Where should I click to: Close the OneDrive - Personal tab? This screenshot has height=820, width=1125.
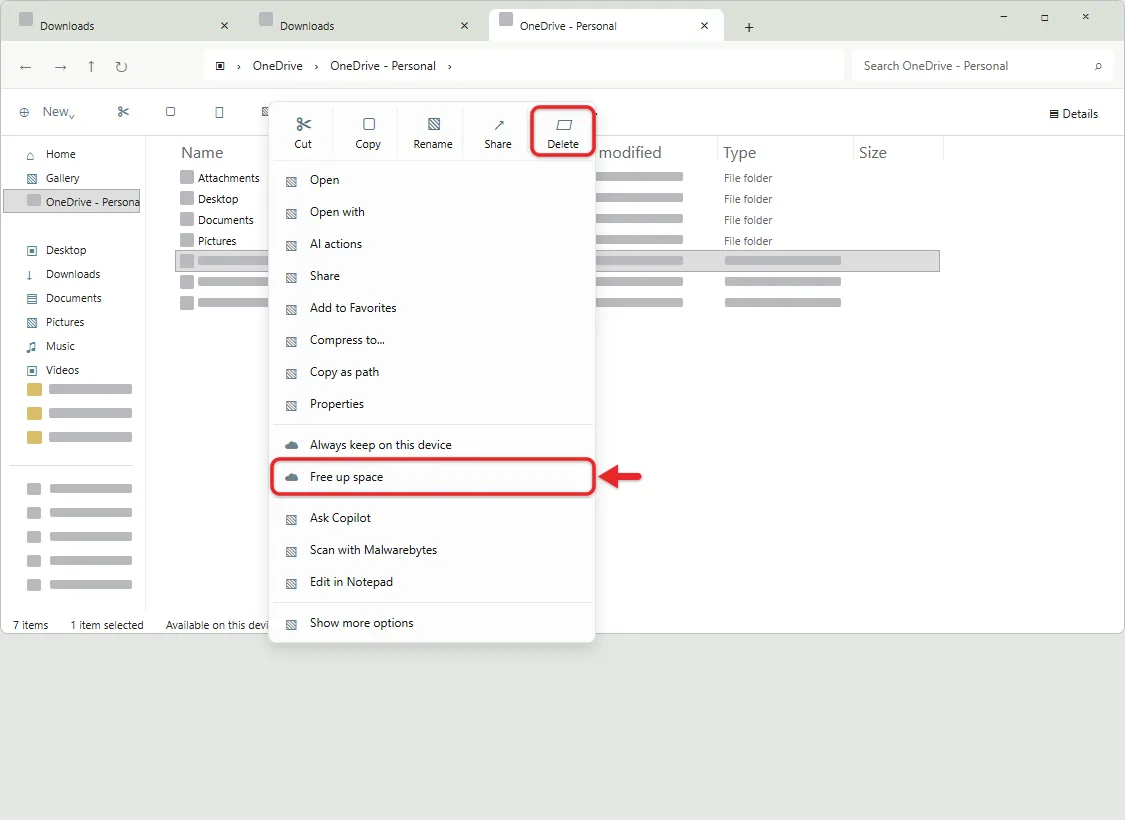tap(705, 26)
